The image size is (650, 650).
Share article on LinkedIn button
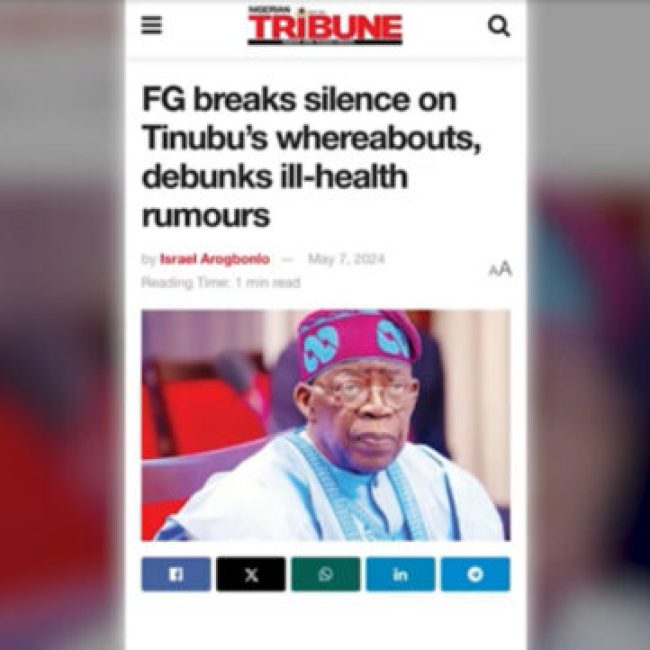pos(400,574)
